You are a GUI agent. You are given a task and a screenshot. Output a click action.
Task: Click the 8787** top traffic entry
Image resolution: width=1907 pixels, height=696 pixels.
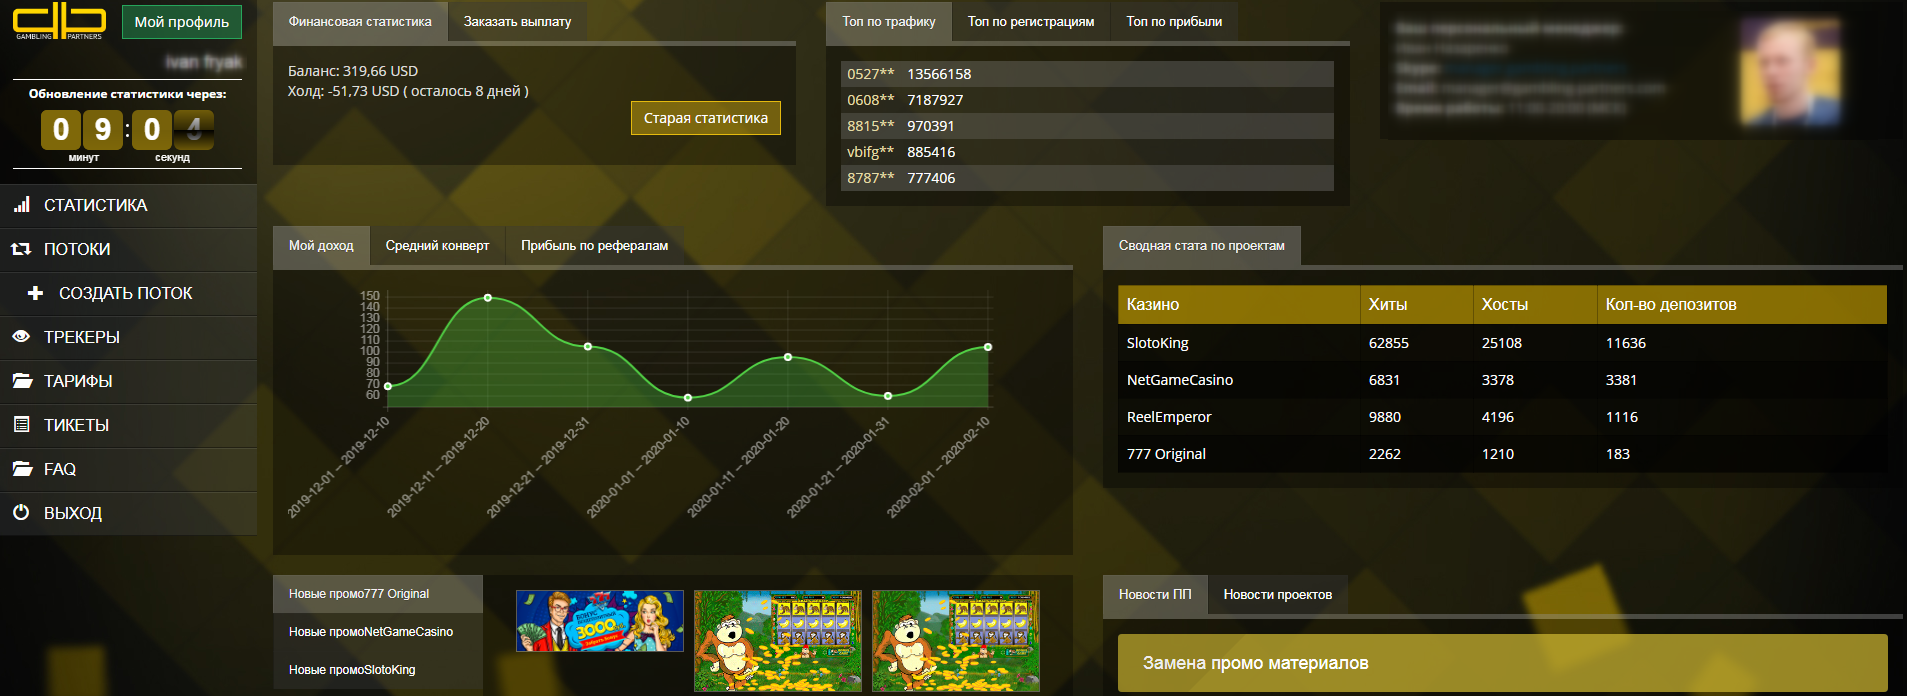pyautogui.click(x=1087, y=178)
